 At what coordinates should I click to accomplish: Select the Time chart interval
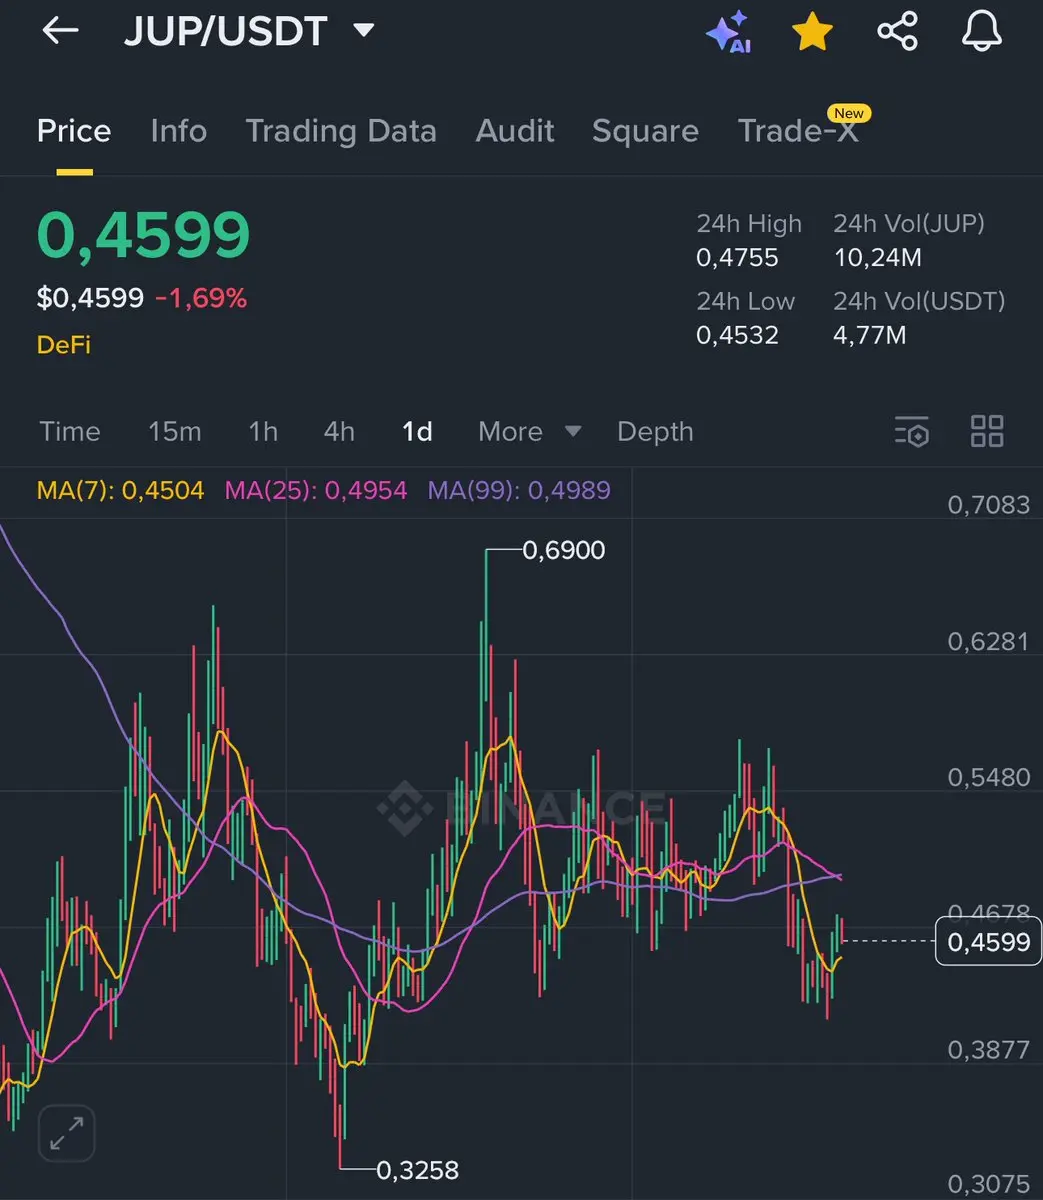tap(70, 432)
